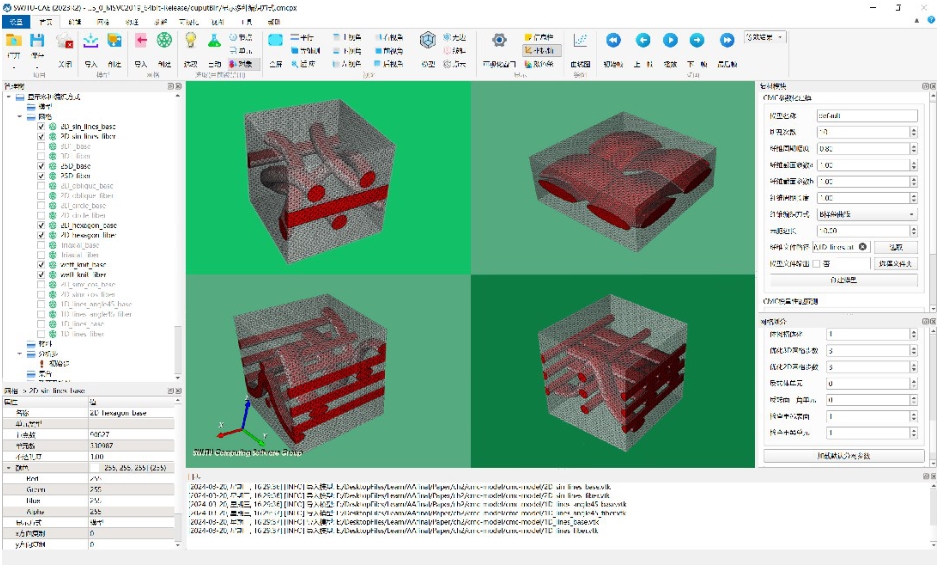Click the blue play animation button

point(670,40)
